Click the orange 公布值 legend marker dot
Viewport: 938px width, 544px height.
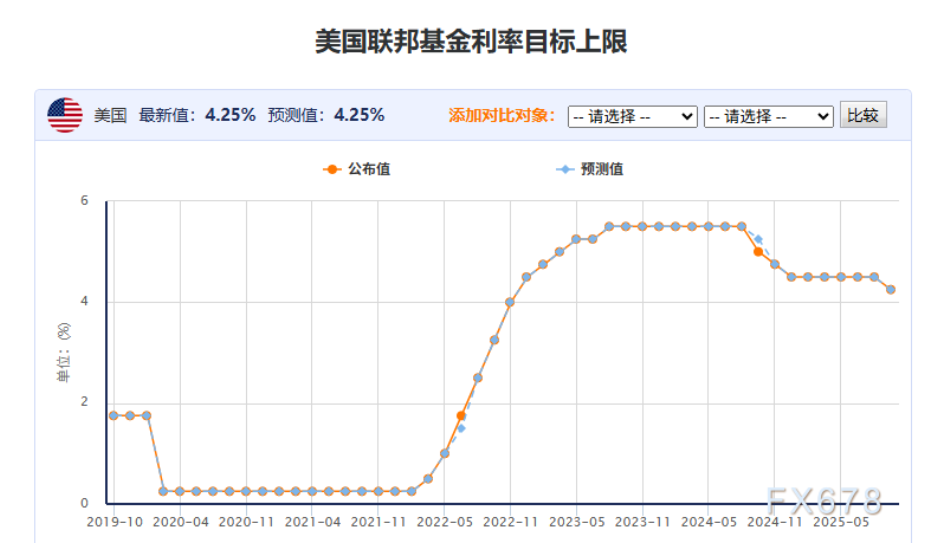[332, 169]
